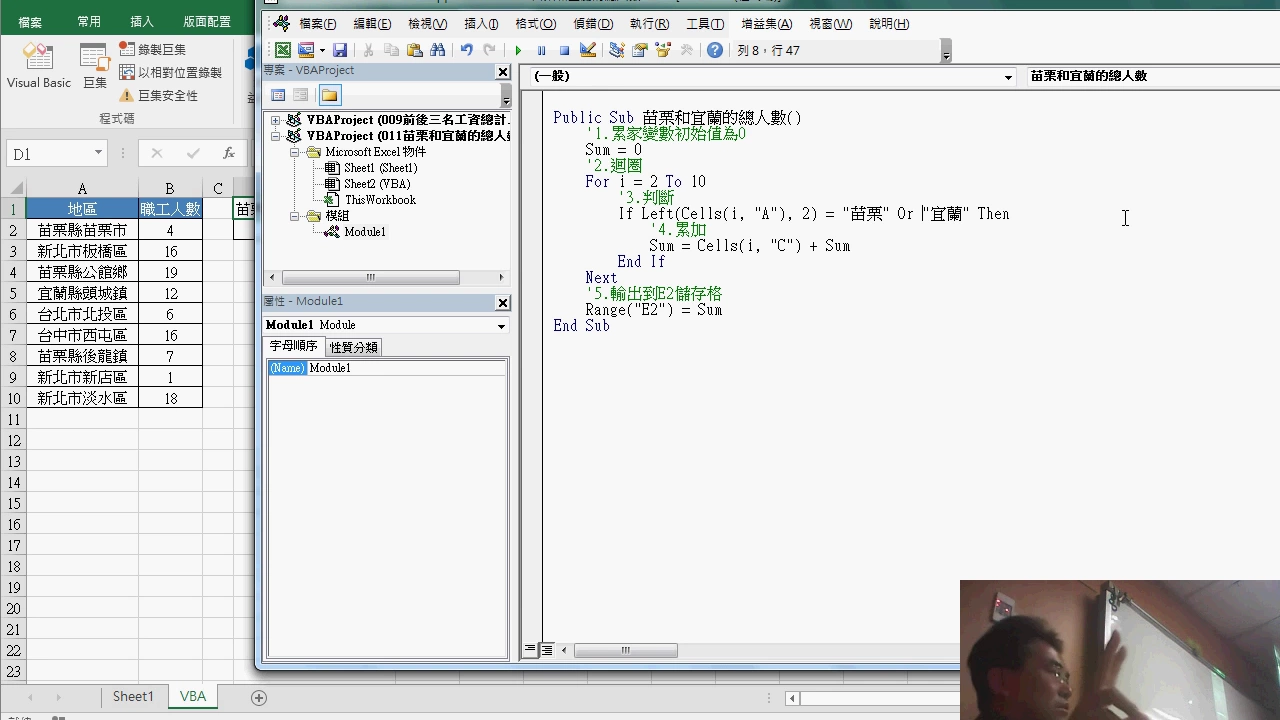The width and height of the screenshot is (1280, 720).
Task: Open the 編輯(E) menu
Action: (x=373, y=24)
